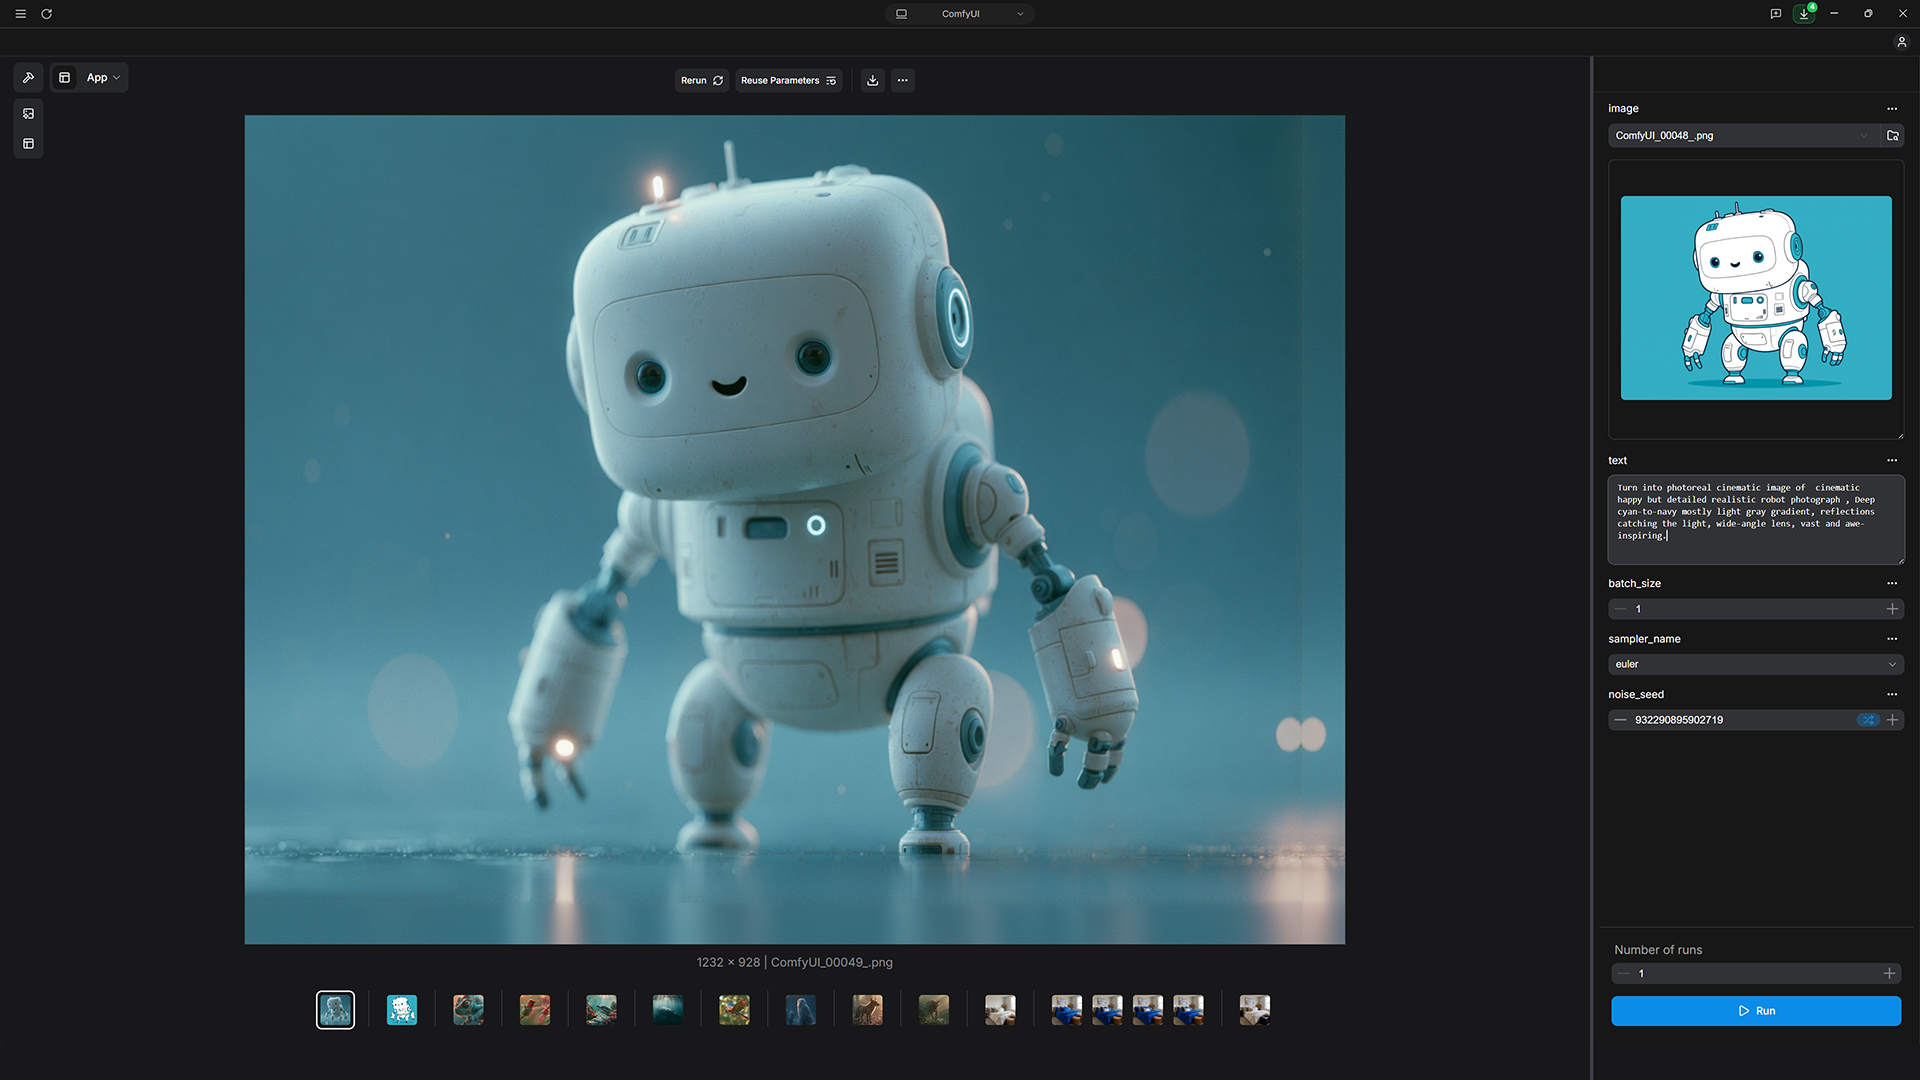The height and width of the screenshot is (1080, 1920).
Task: Click inside the prompt text area
Action: [1756, 520]
